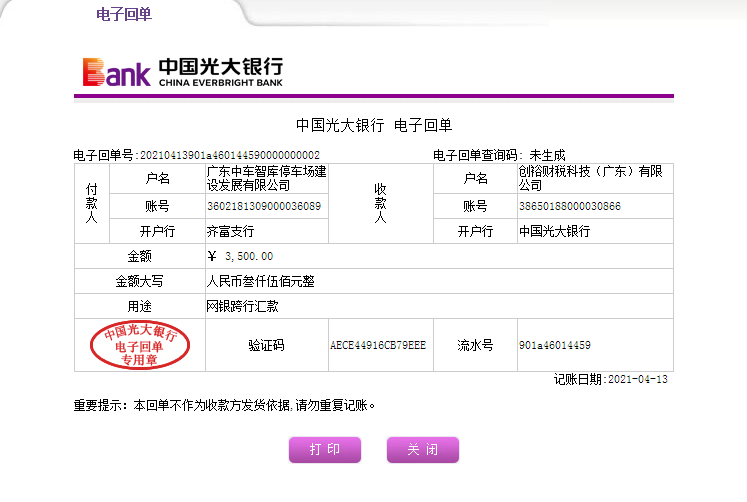Click the China Everbright Bank logo
747x502 pixels.
tap(182, 72)
